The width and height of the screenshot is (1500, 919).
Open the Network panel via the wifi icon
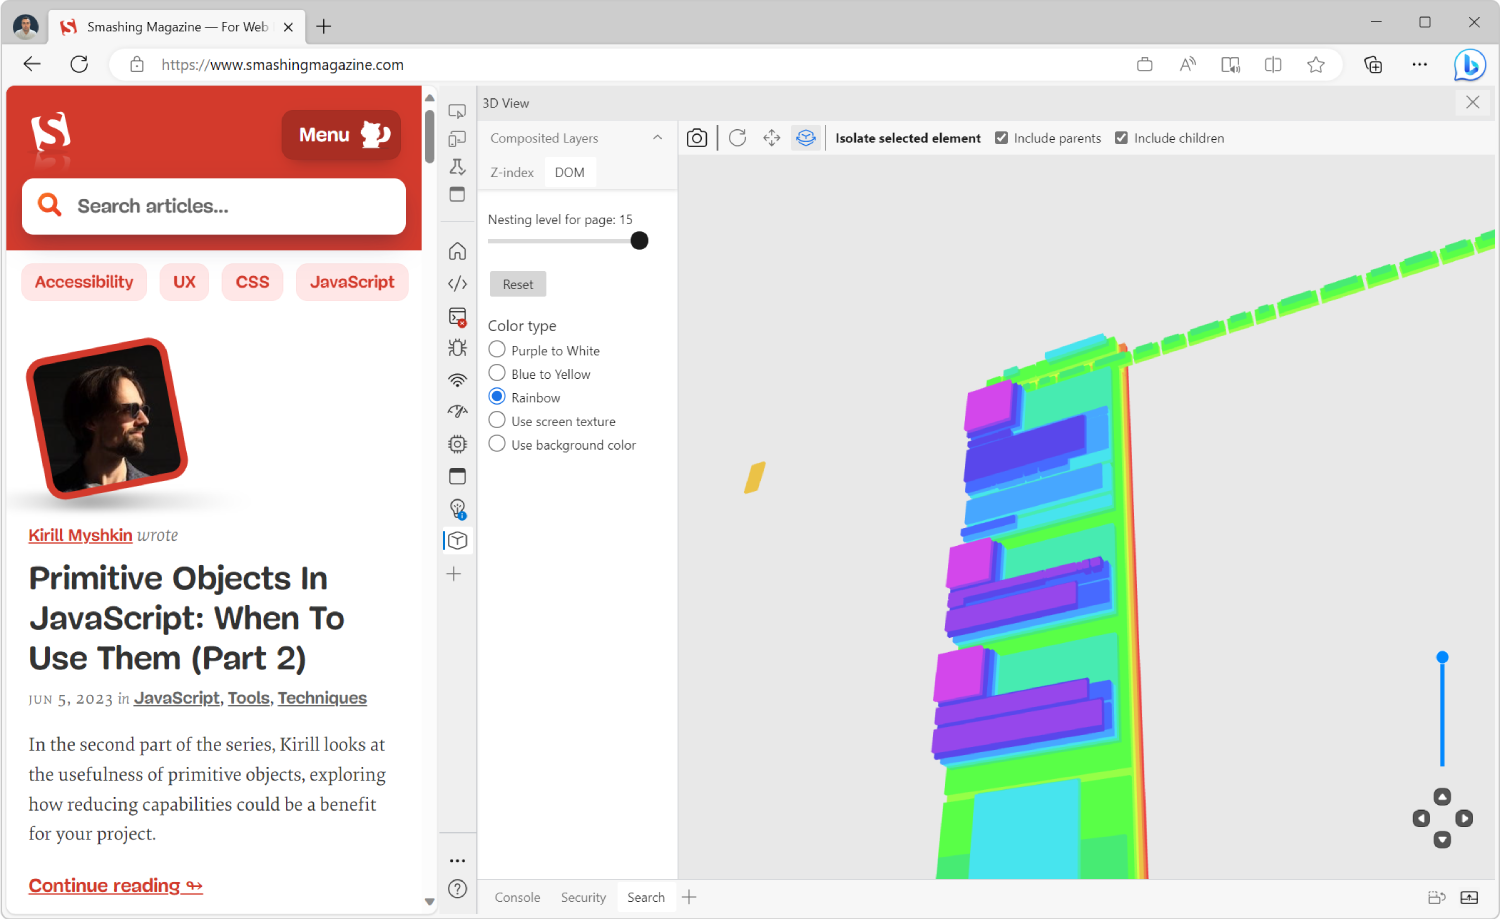[x=457, y=380]
